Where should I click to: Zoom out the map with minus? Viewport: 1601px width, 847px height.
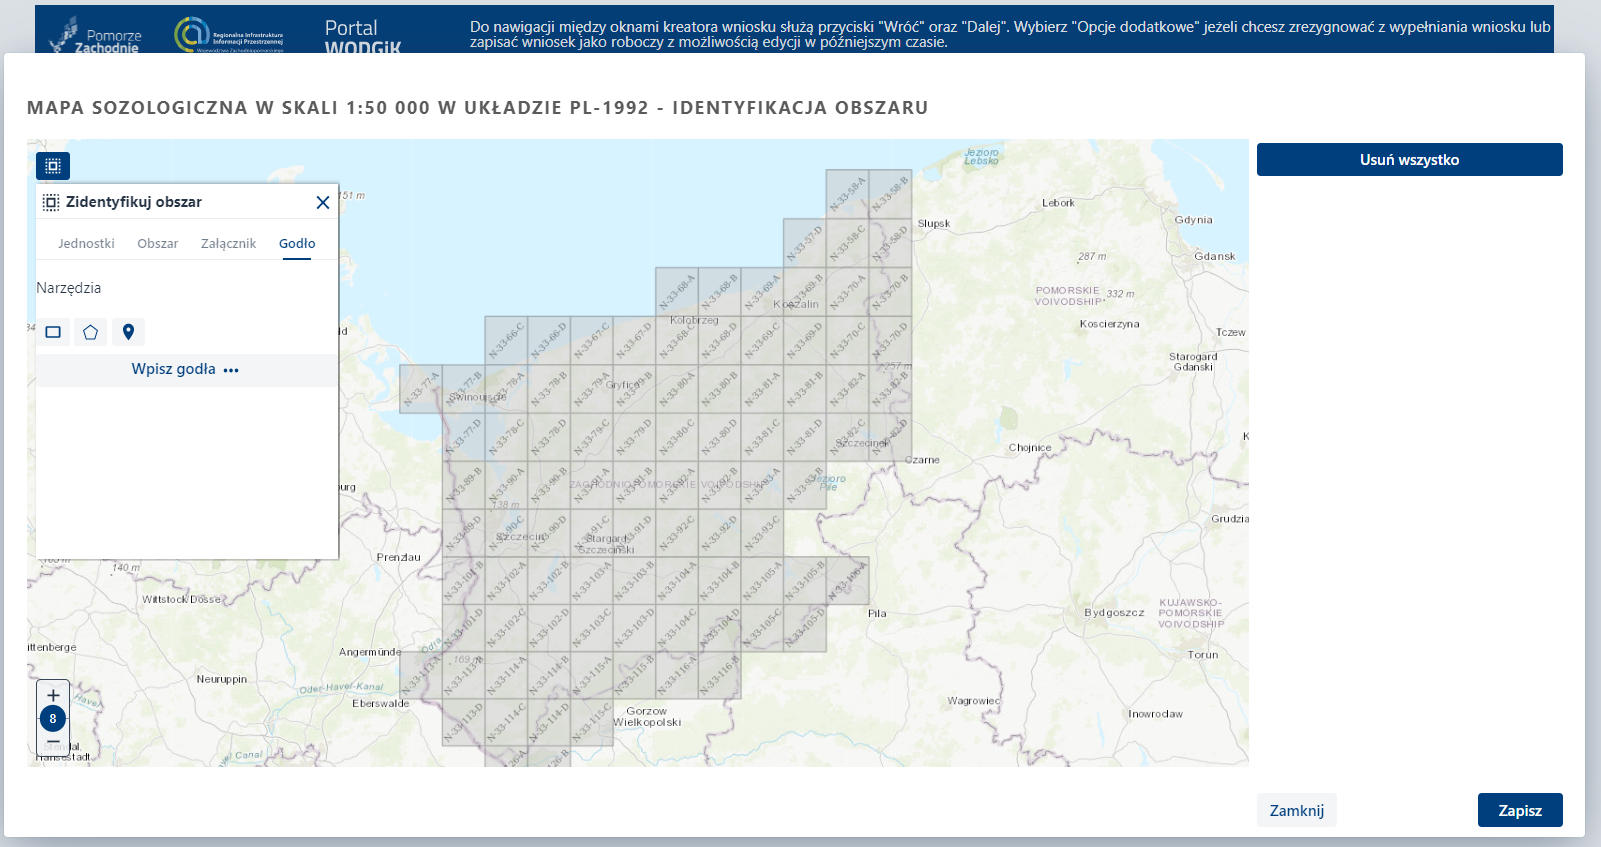coord(53,742)
